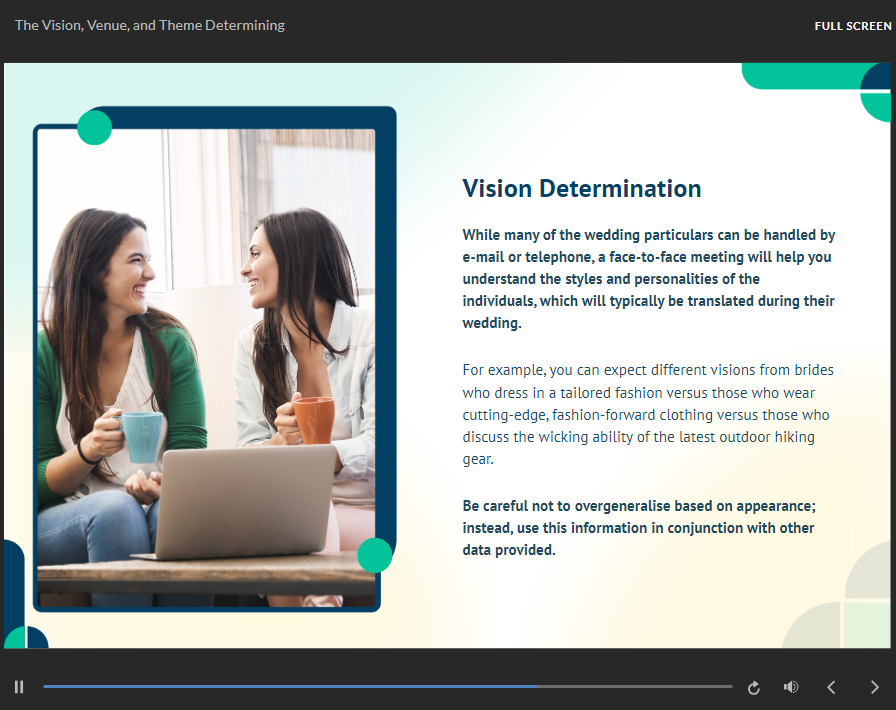Mute the audio volume
This screenshot has height=710, width=896.
point(791,687)
